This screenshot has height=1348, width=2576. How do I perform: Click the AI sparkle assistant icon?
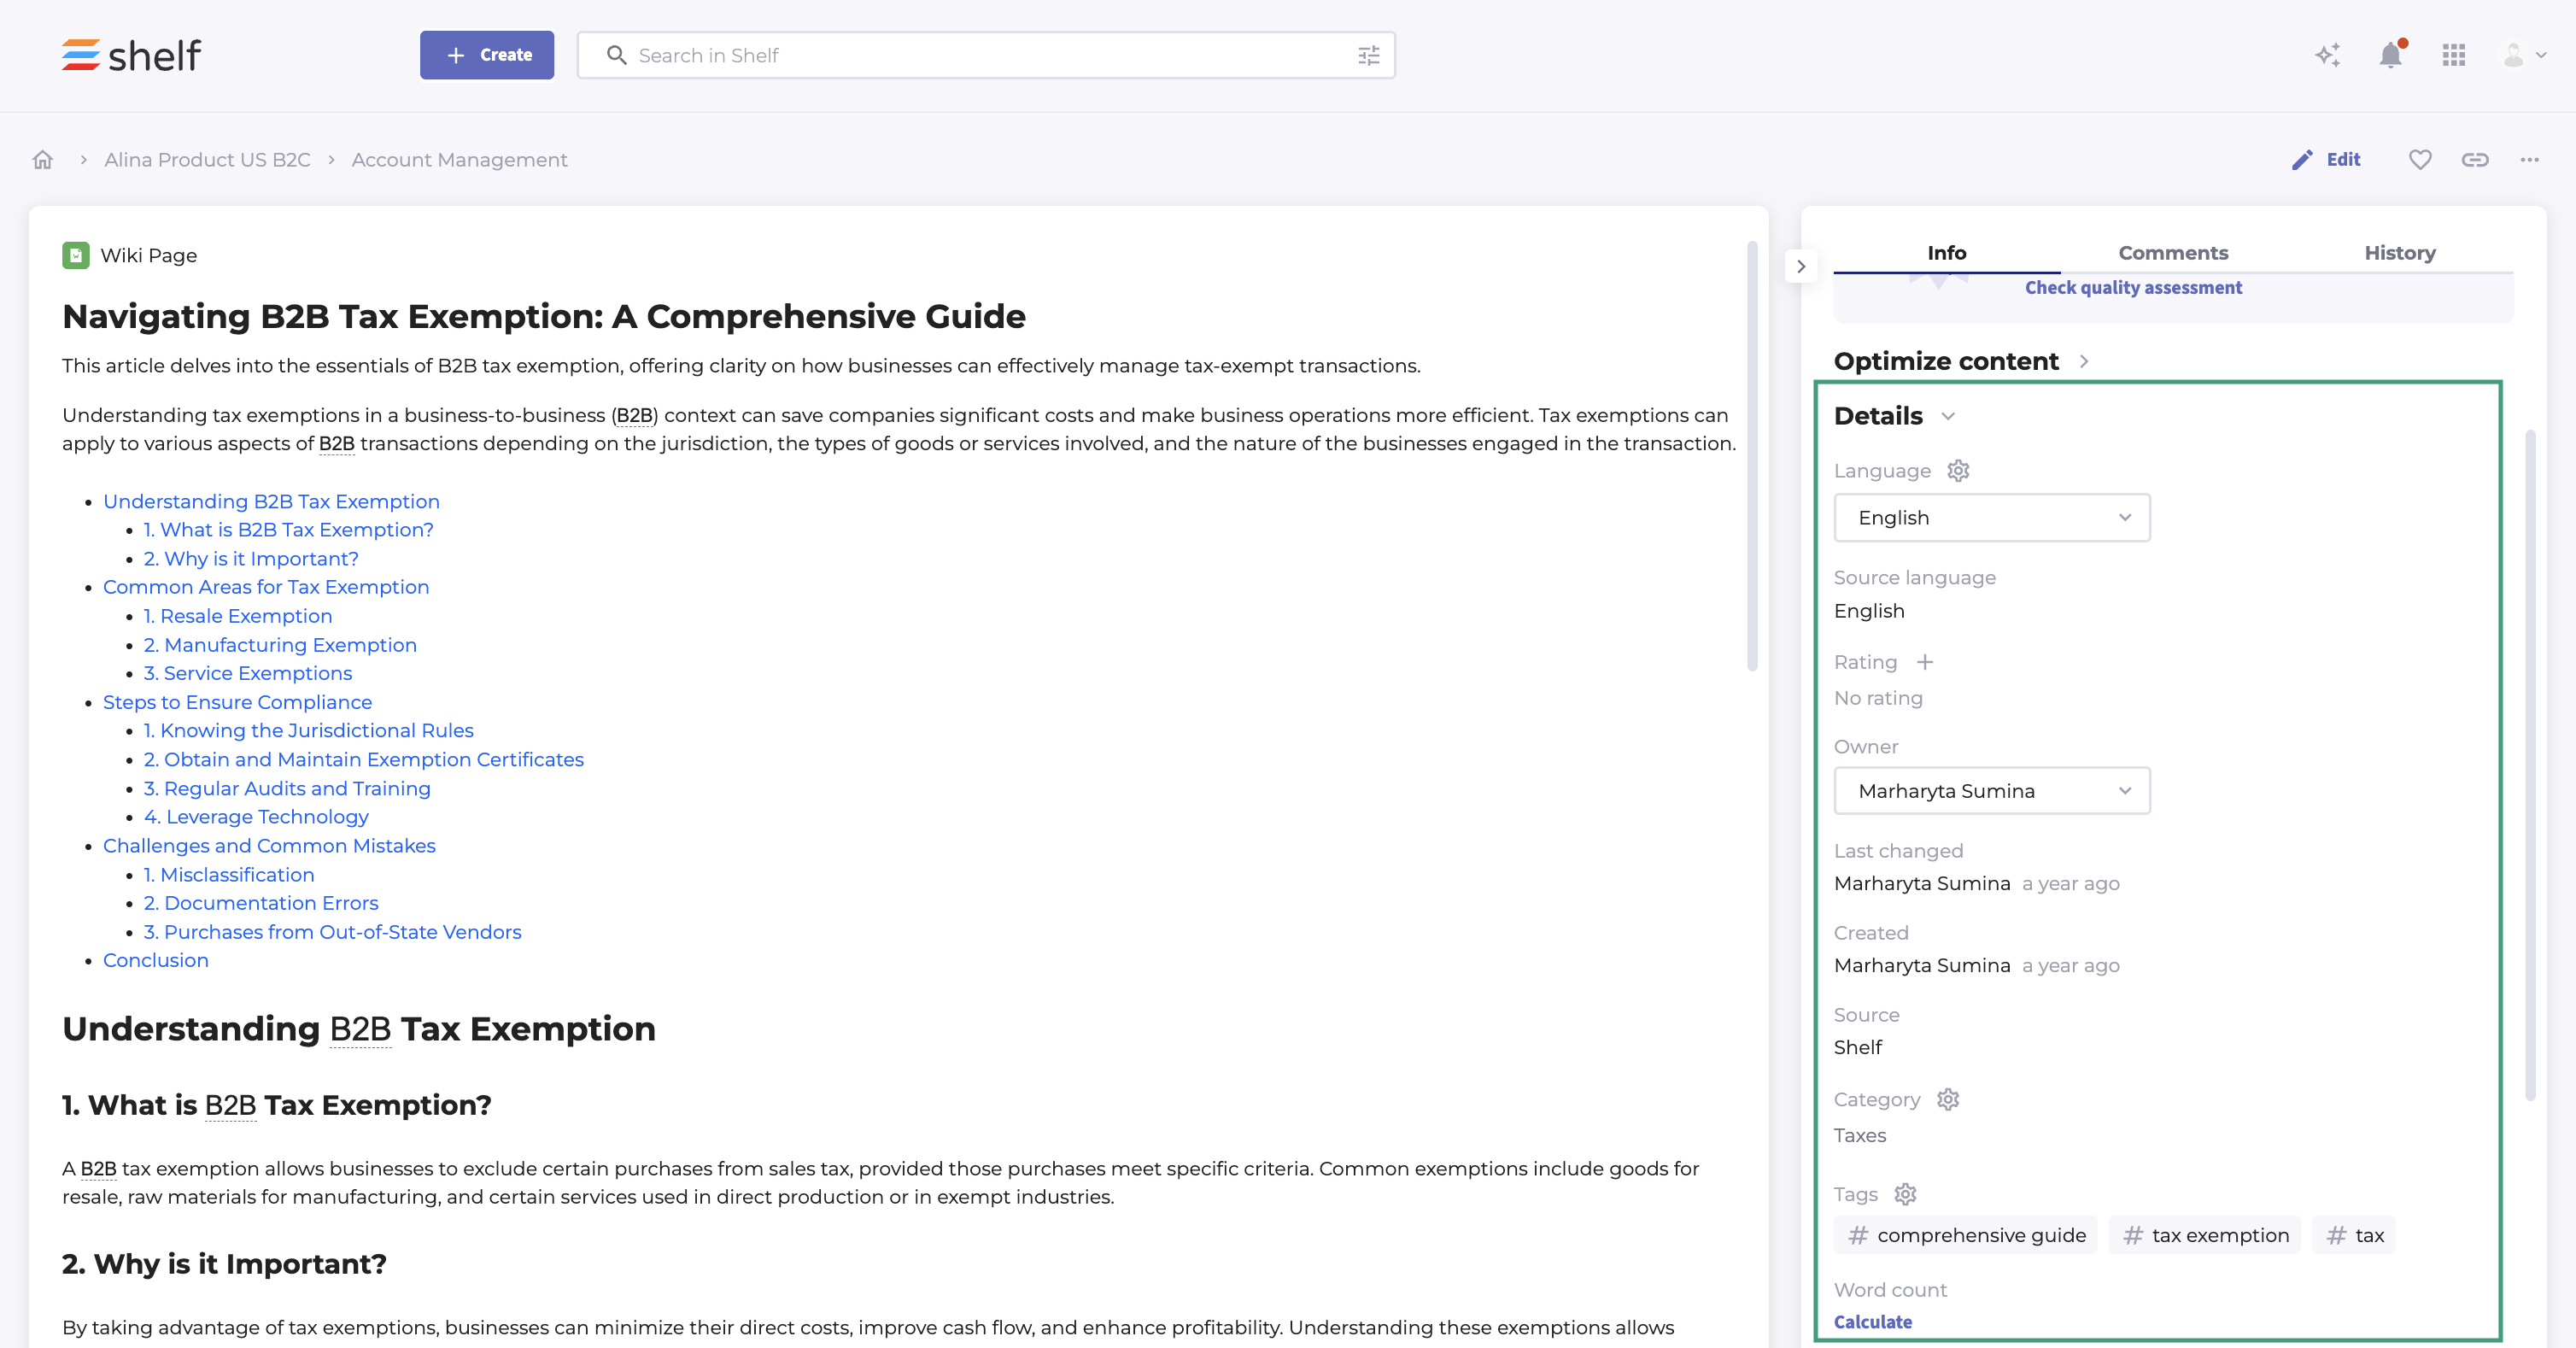click(2327, 55)
